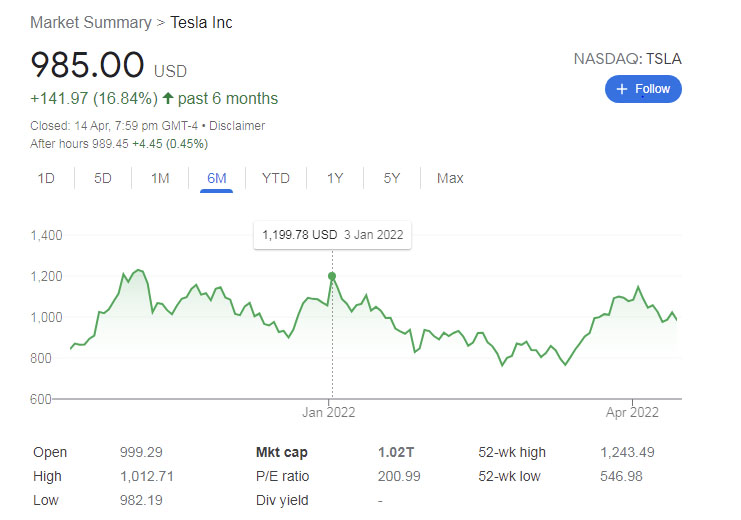Open the Disclaimer link

point(237,126)
